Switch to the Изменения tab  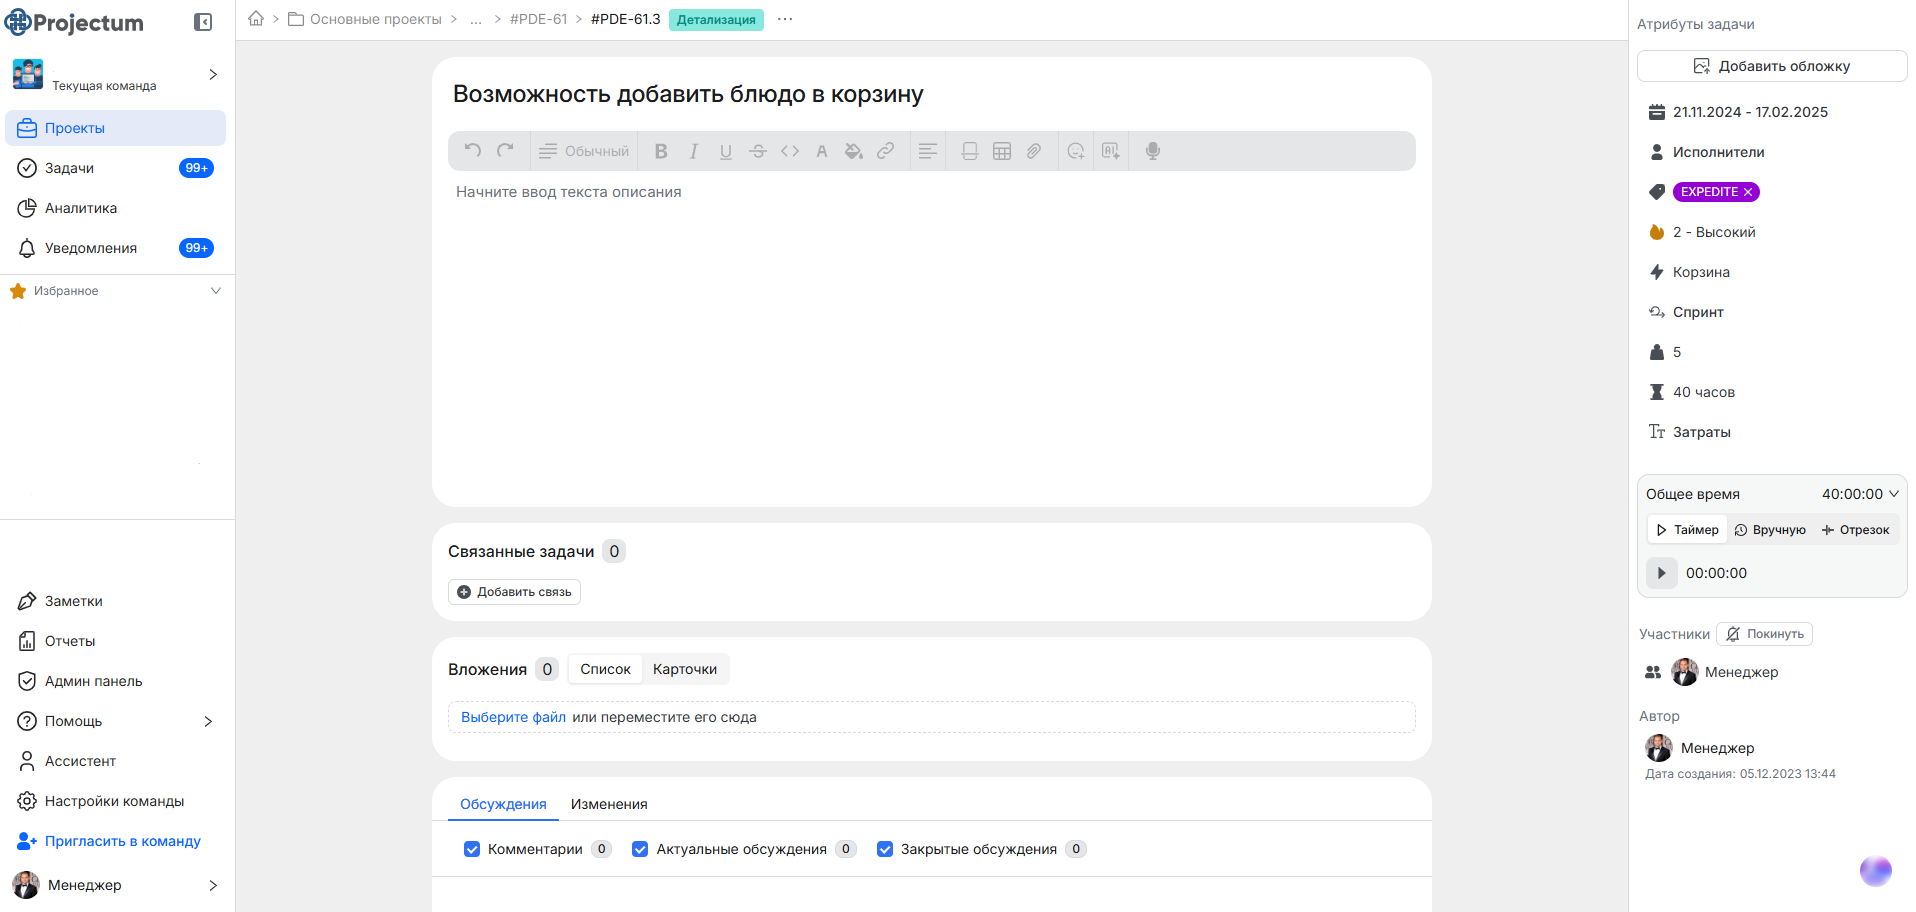609,803
